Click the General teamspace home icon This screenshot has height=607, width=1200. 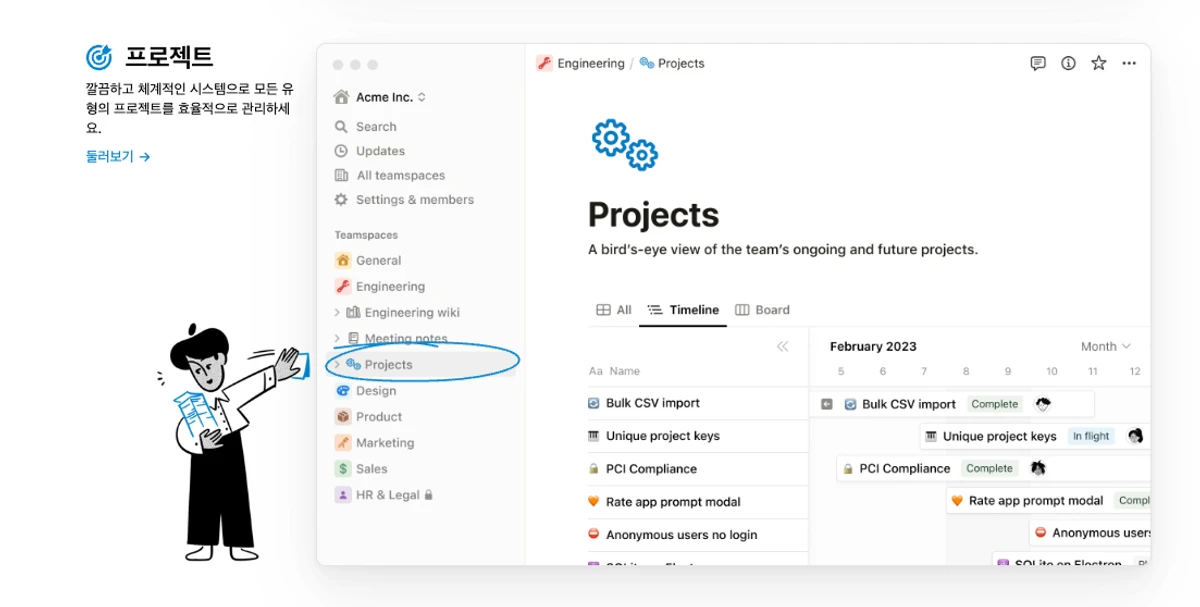tap(343, 260)
